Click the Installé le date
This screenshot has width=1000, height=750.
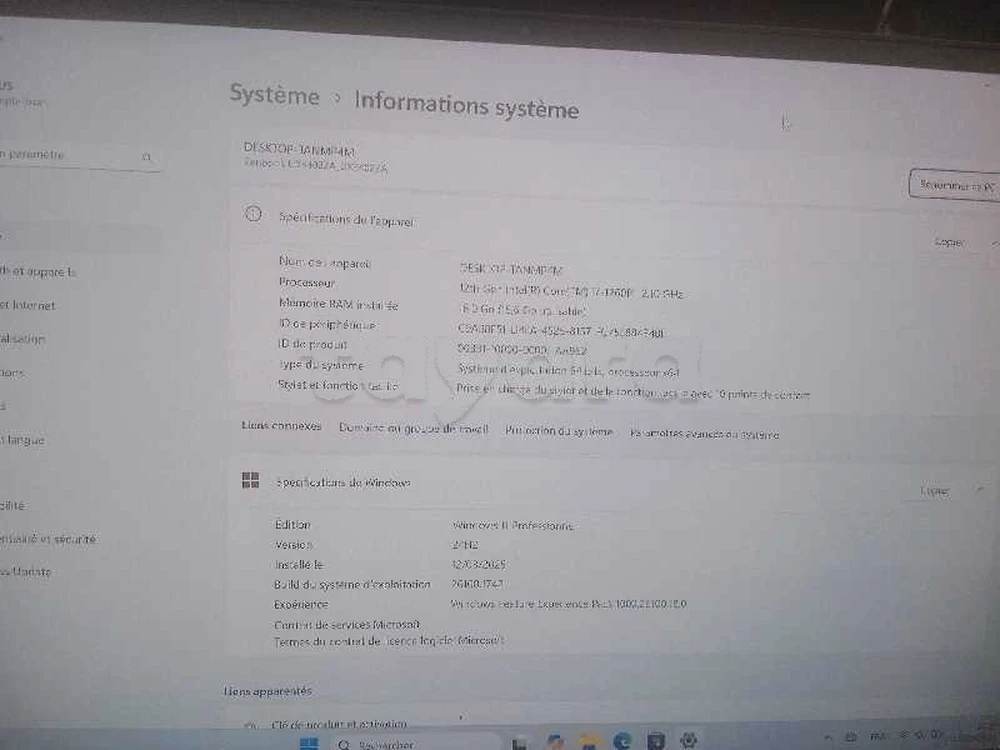tap(478, 564)
